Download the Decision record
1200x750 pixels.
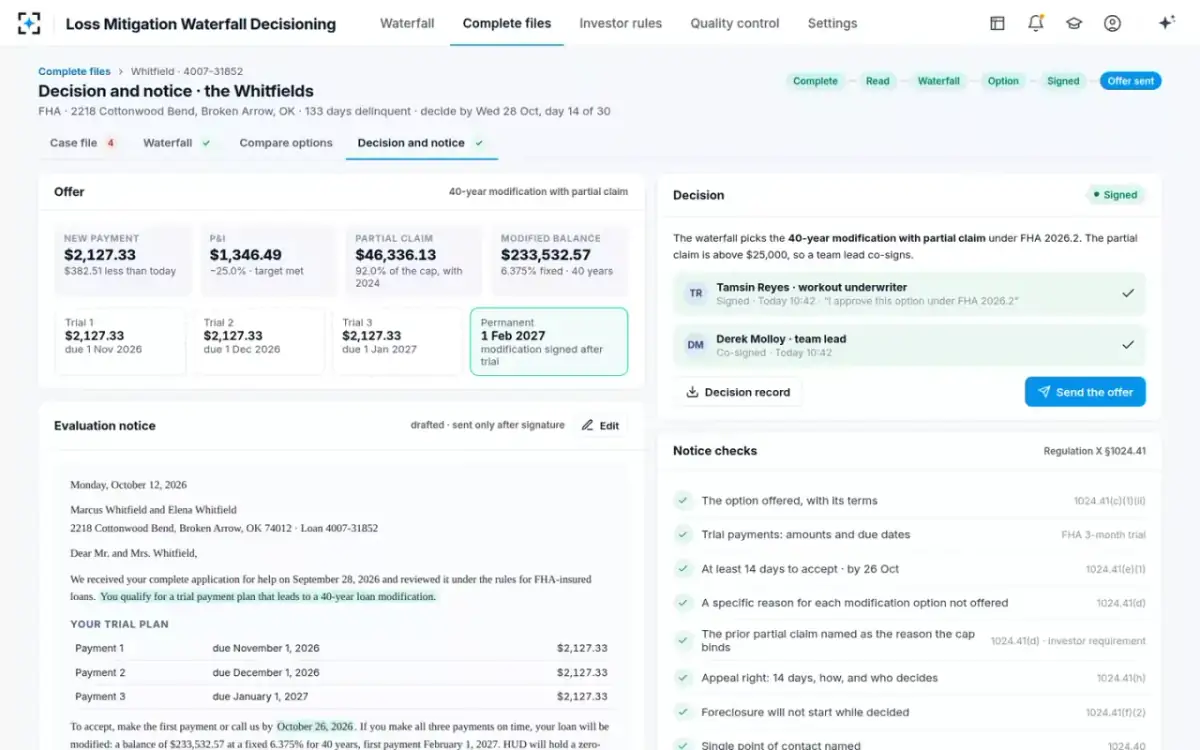738,392
